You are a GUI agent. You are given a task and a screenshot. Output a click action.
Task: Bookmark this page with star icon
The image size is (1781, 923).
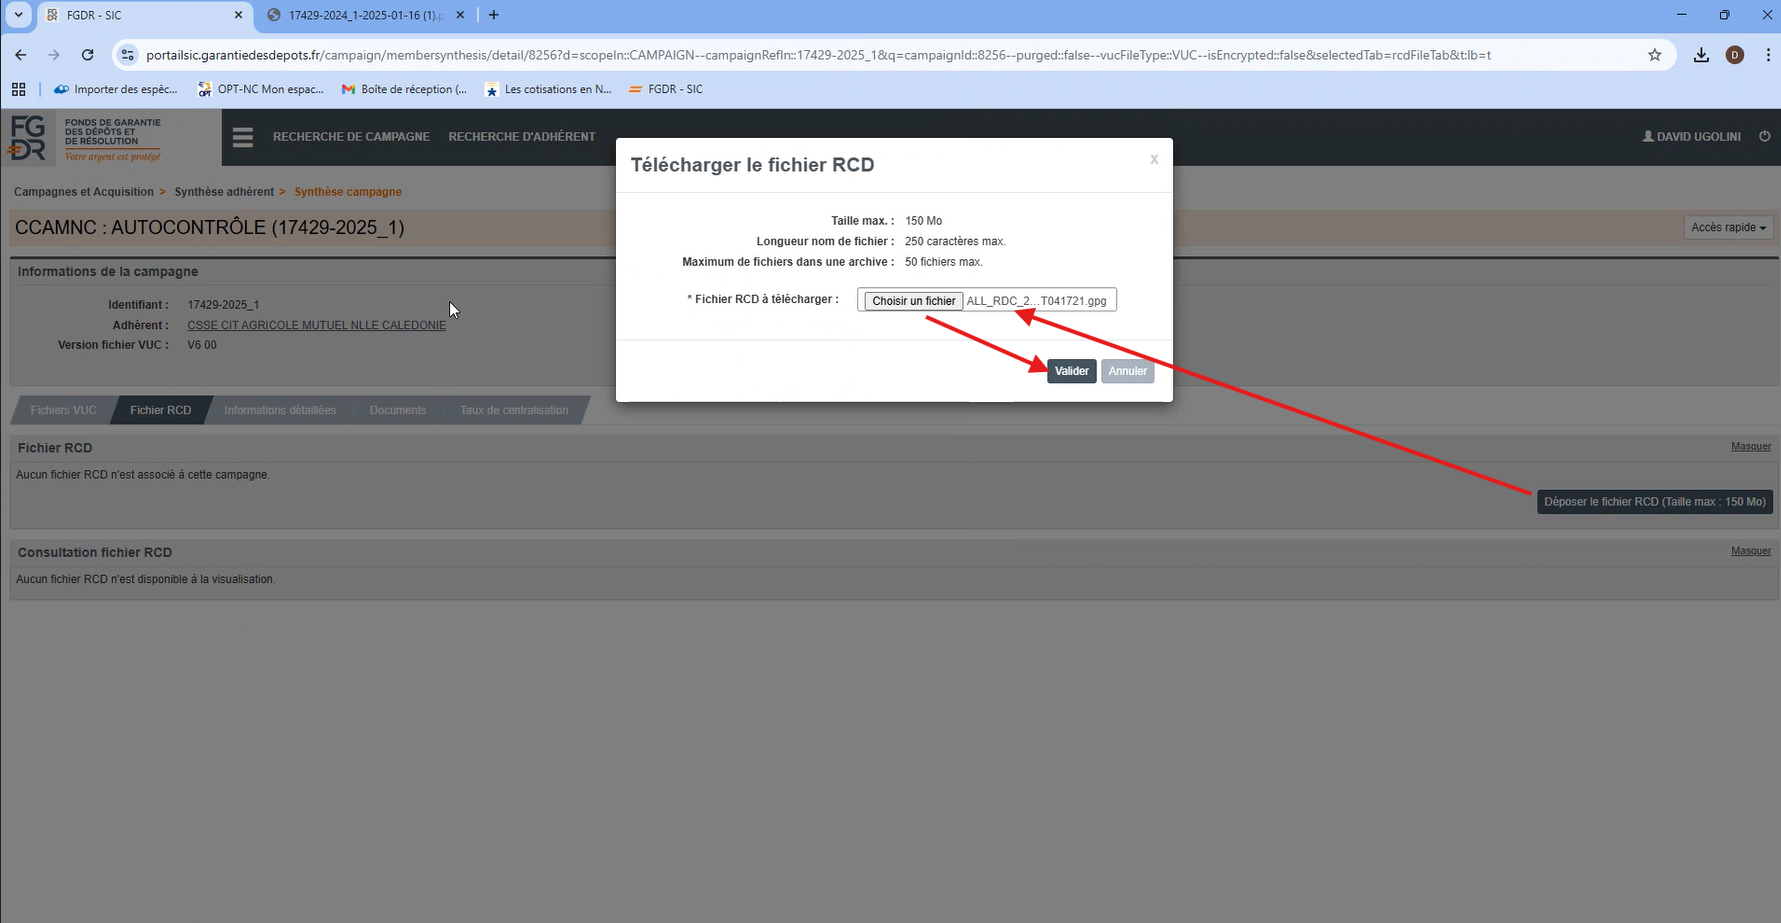point(1654,55)
